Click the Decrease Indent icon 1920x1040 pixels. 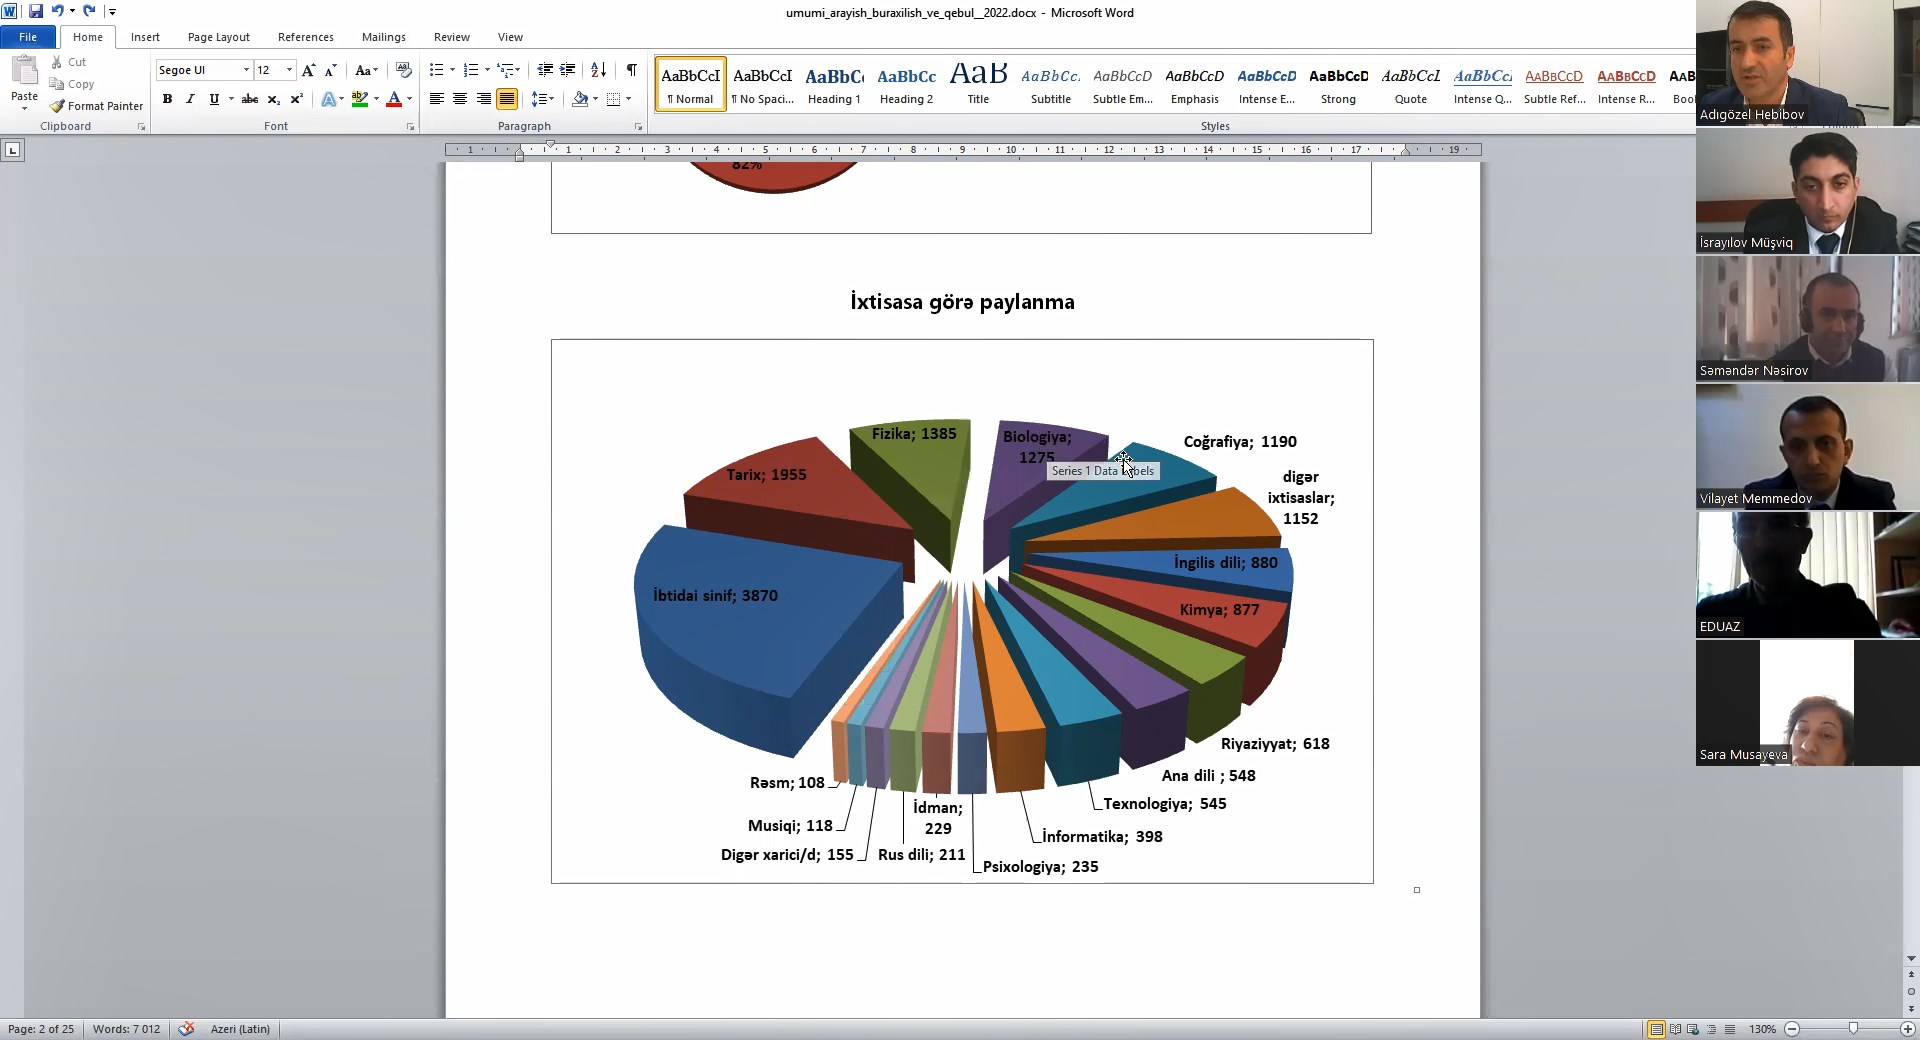pyautogui.click(x=545, y=70)
